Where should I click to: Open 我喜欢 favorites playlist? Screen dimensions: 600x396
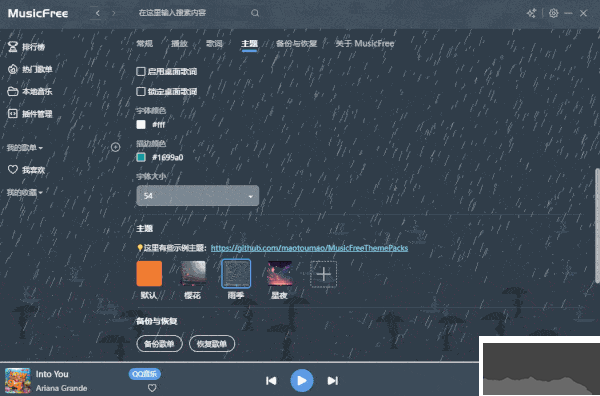coord(26,170)
